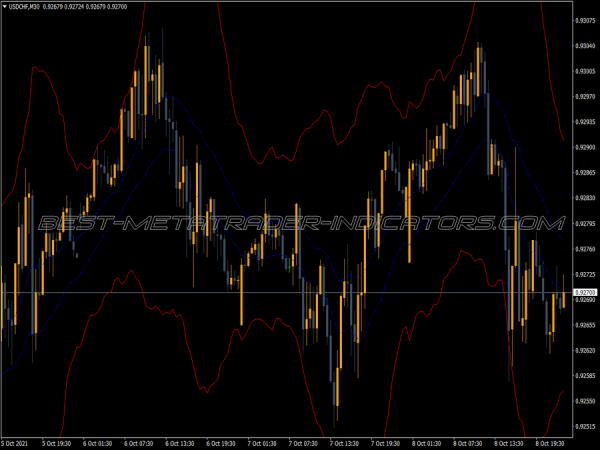
Task: Select the 5 Oct 19:30 time label
Action: pos(56,442)
